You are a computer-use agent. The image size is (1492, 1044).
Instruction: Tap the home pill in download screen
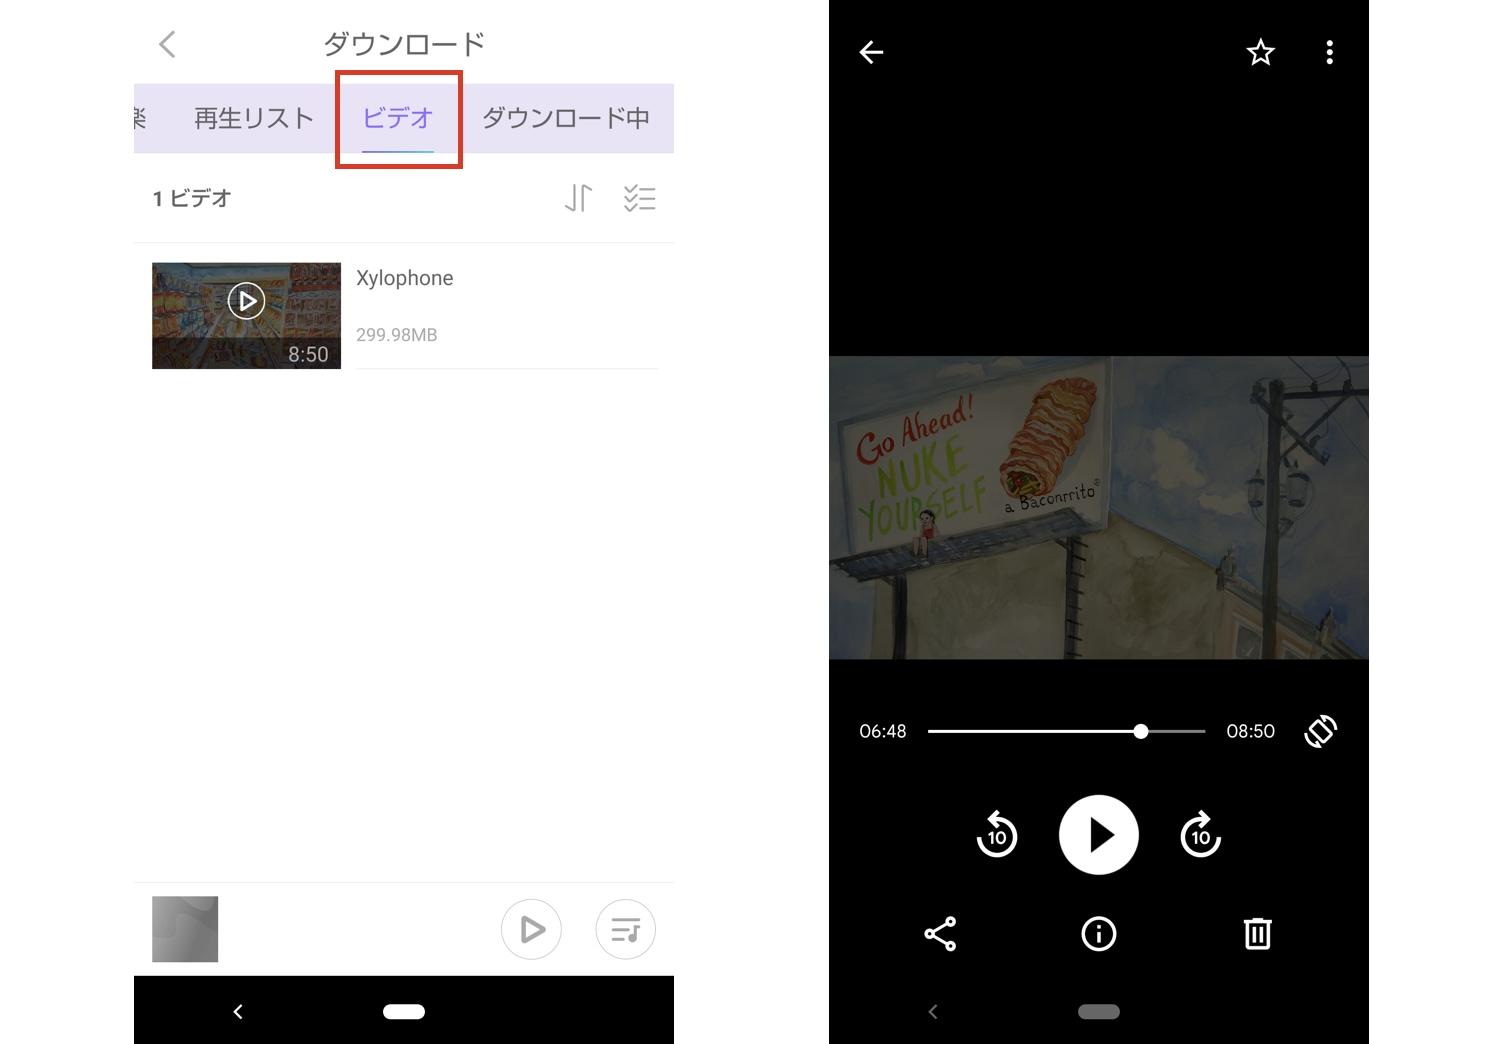[404, 1012]
